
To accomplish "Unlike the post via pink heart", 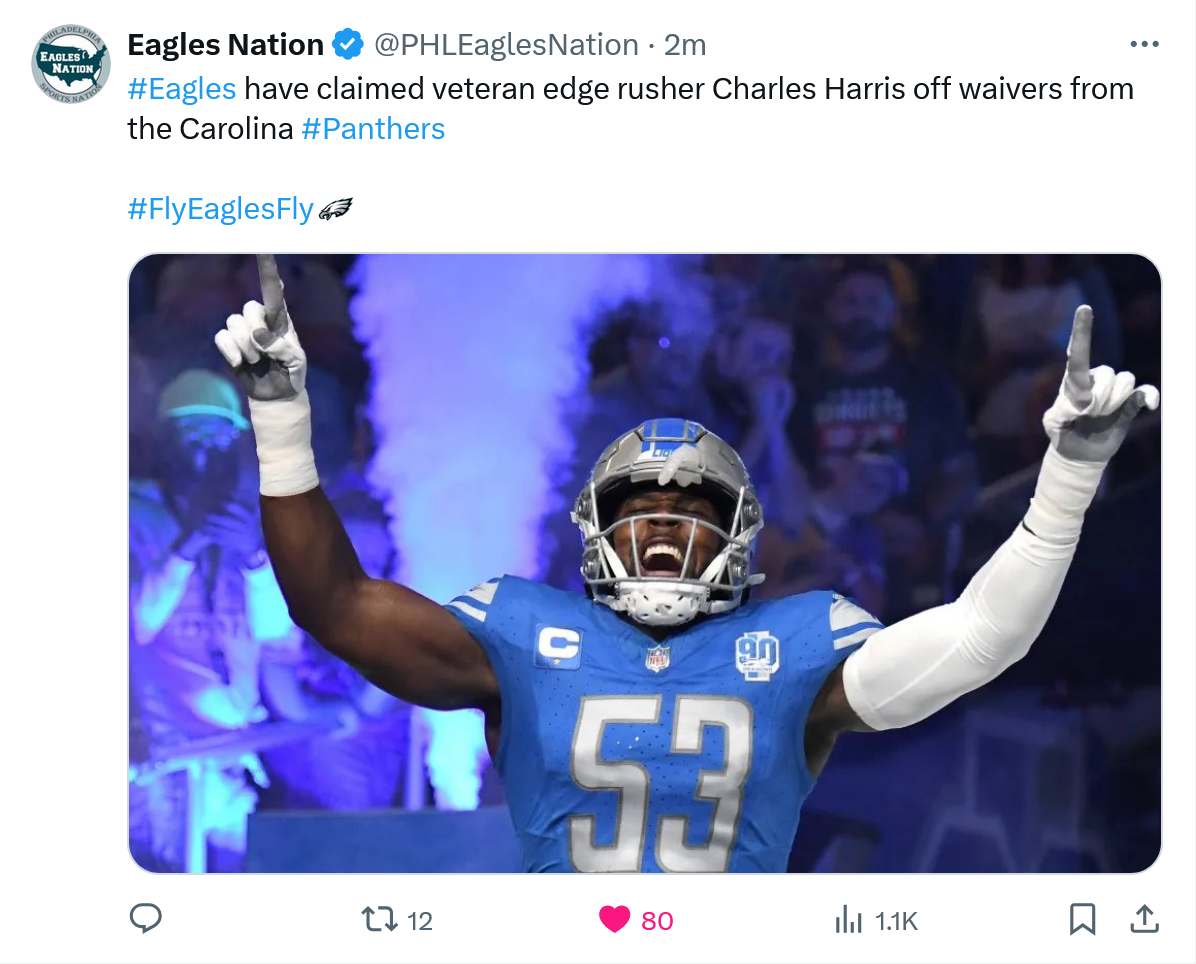I will tap(614, 920).
